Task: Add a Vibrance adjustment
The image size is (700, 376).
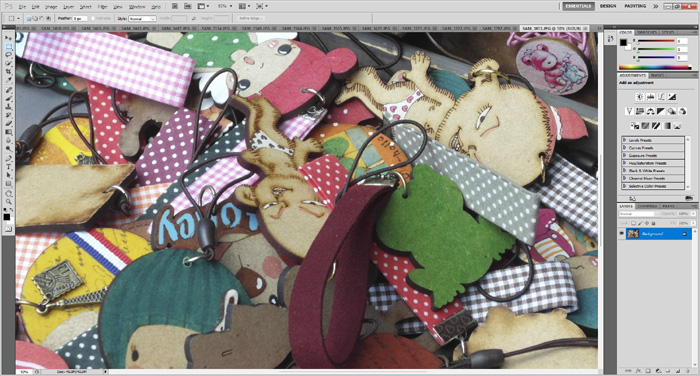Action: click(629, 111)
